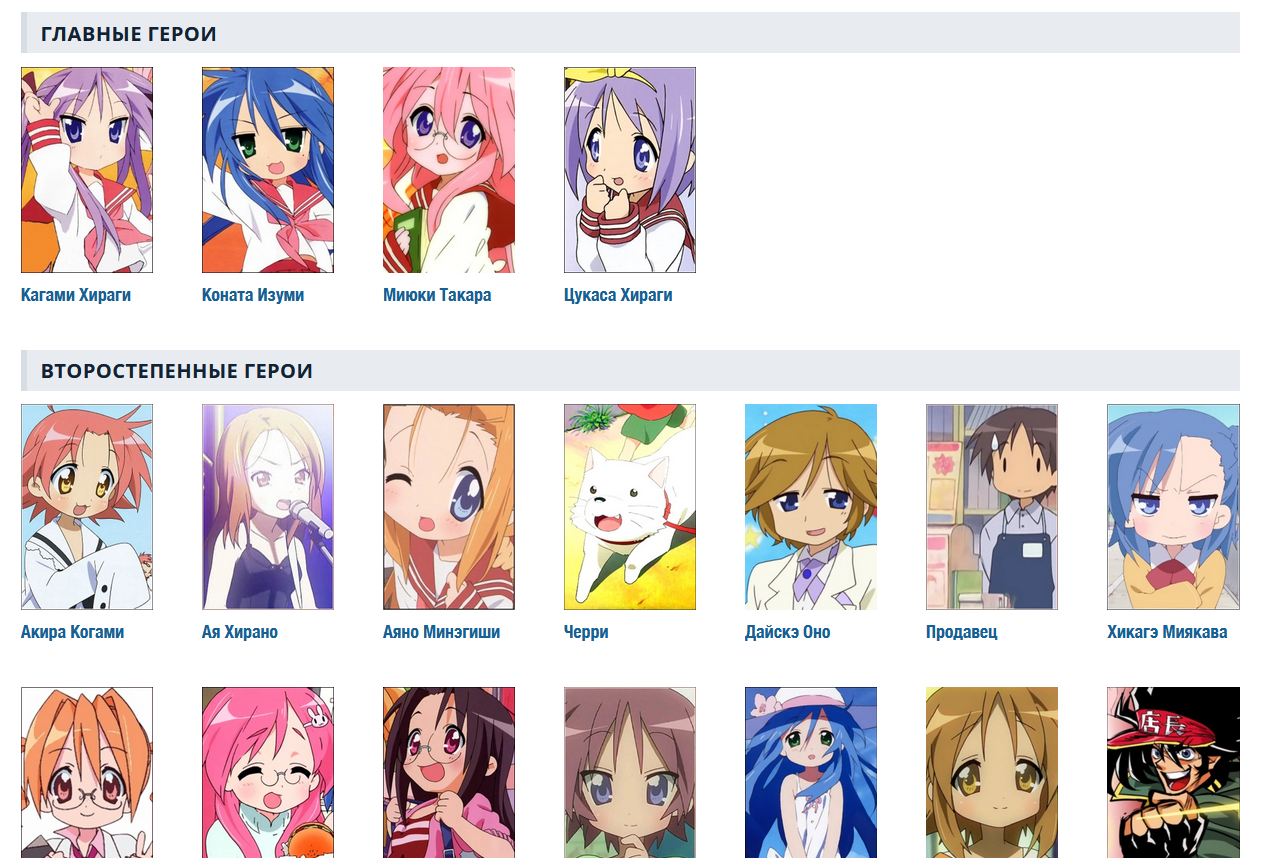
Task: Open Акира Когами character thumbnail
Action: (87, 507)
